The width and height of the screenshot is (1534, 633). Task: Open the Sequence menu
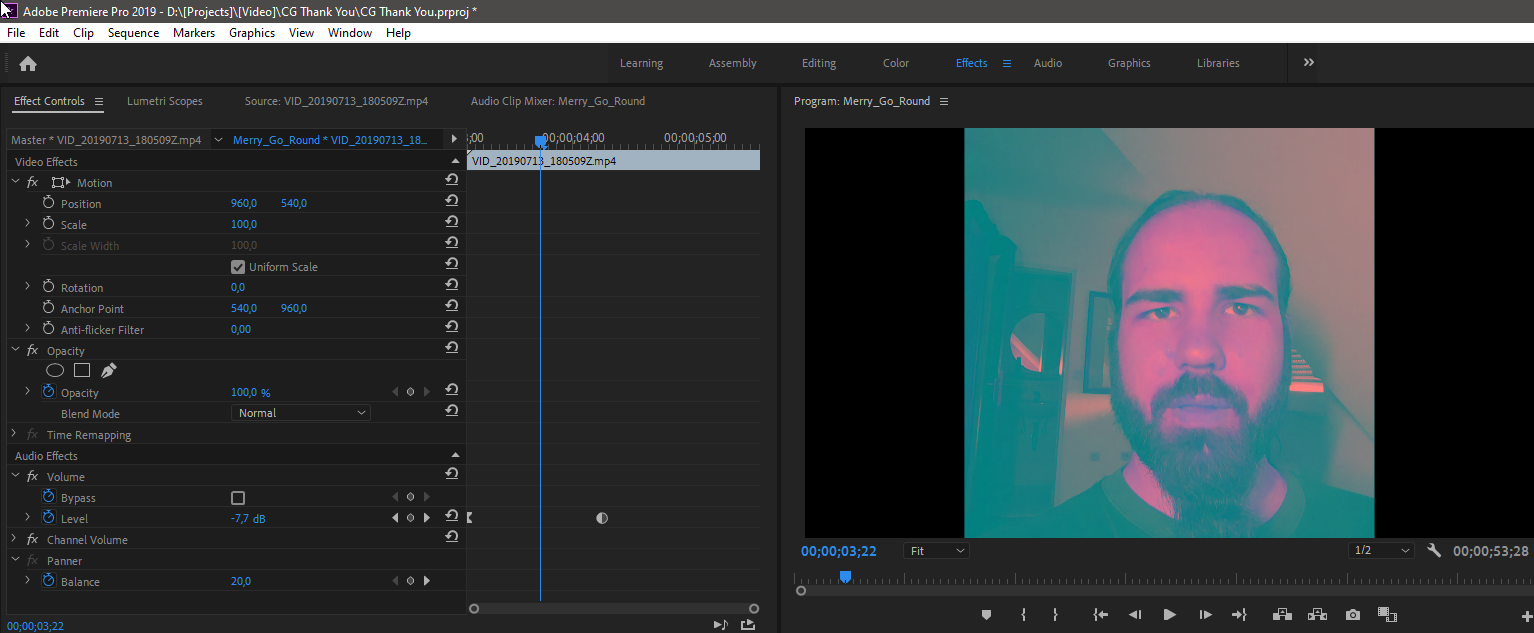pyautogui.click(x=133, y=33)
